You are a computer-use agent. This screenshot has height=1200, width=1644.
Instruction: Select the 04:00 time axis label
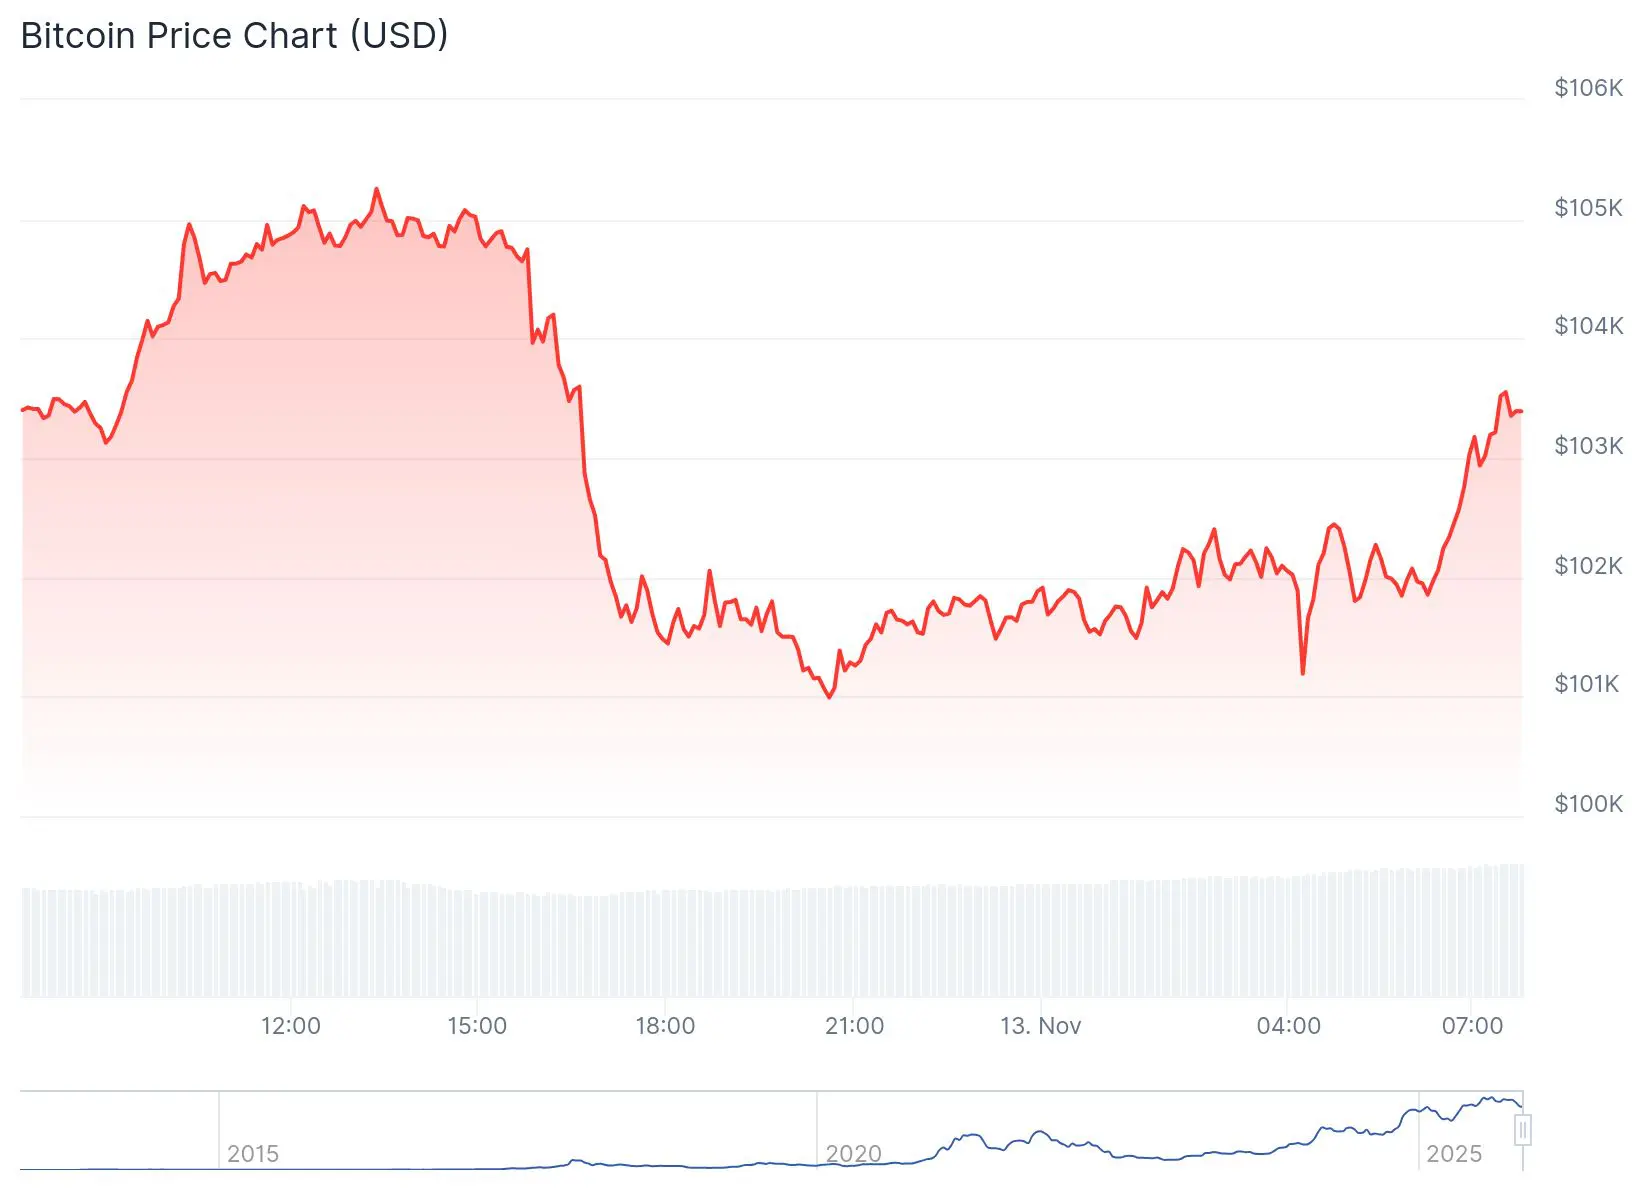[1288, 1026]
